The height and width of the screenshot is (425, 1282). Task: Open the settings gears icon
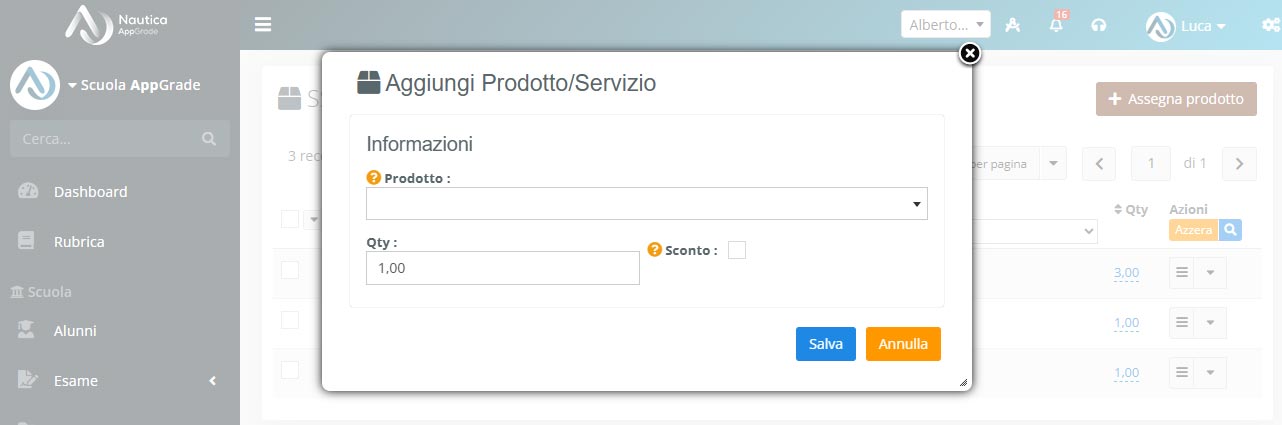pos(1270,25)
